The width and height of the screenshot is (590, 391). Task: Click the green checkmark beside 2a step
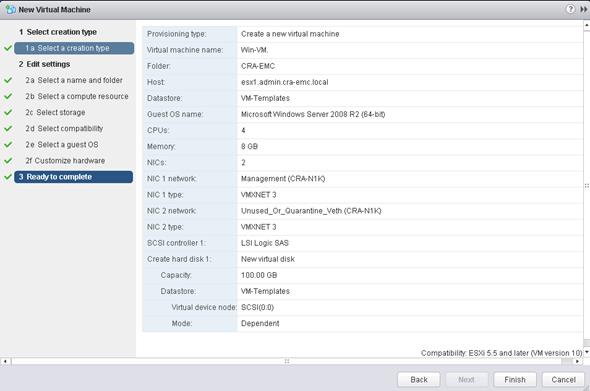(x=8, y=80)
